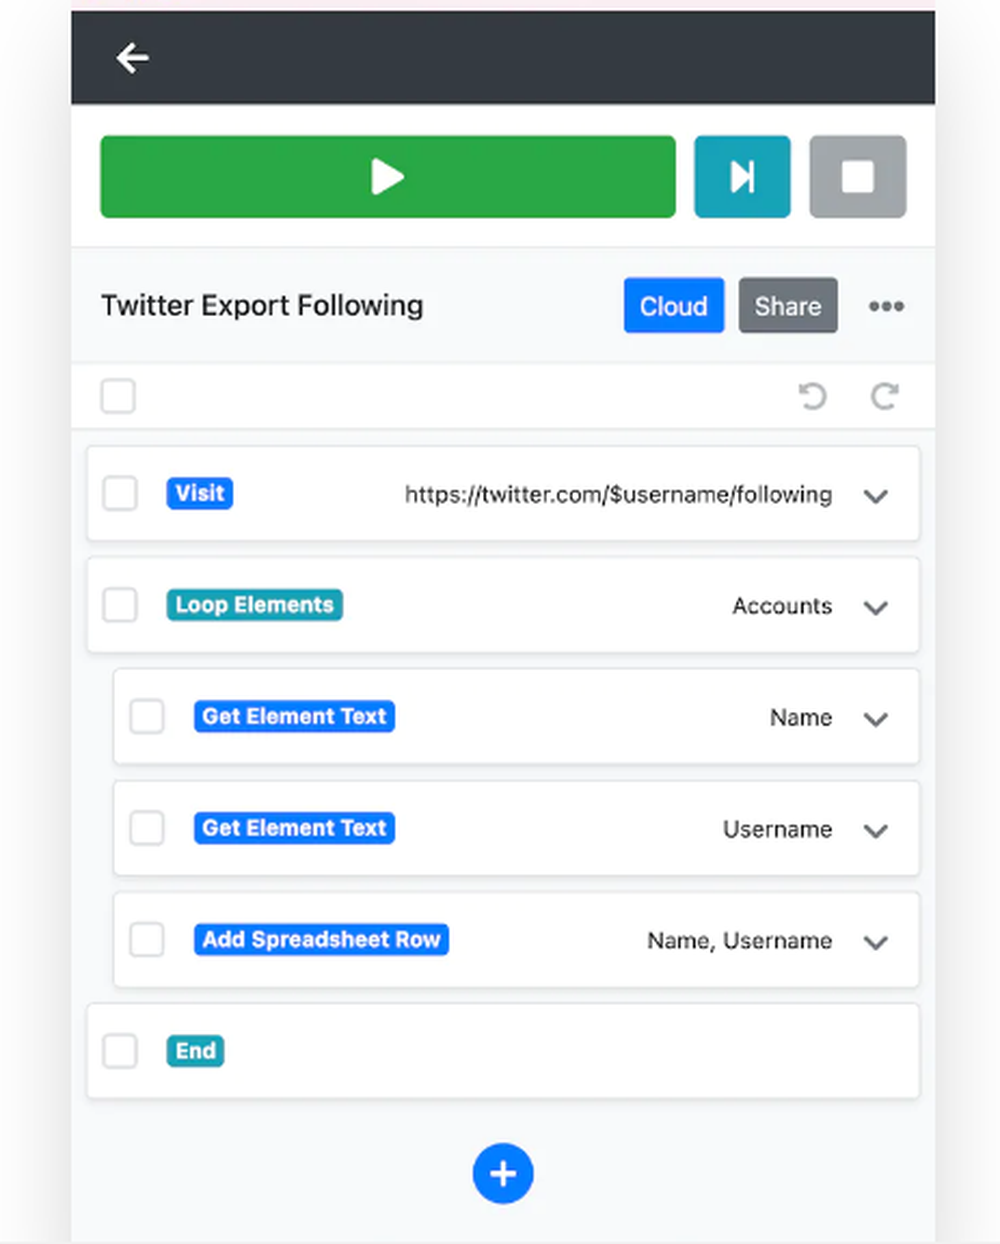Check the Get Element Text Username checkbox
The height and width of the screenshot is (1244, 1000).
147,827
